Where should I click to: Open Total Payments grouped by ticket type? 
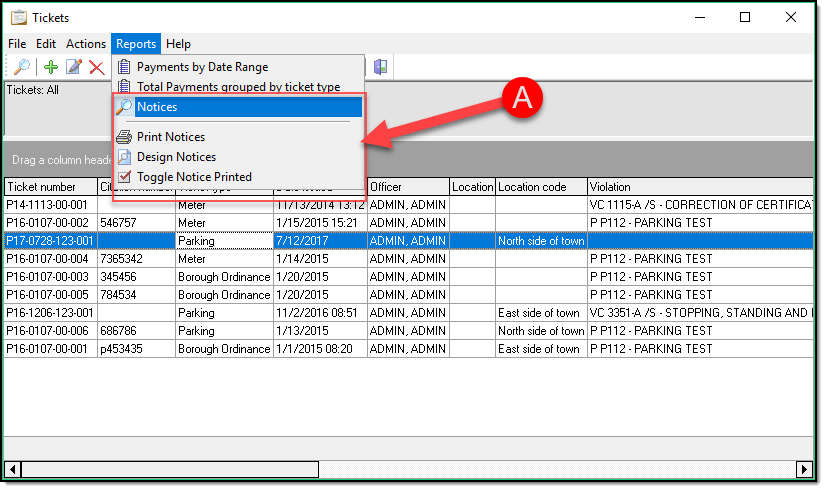(238, 87)
